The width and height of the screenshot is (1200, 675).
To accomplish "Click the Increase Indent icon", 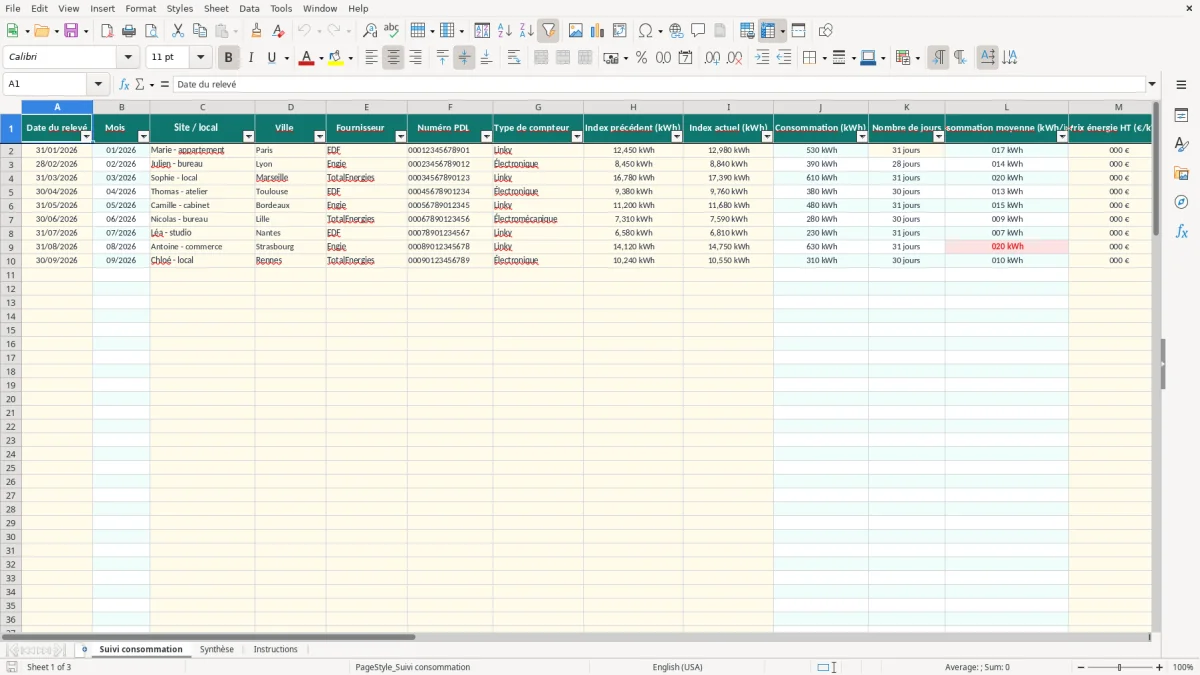I will (762, 58).
